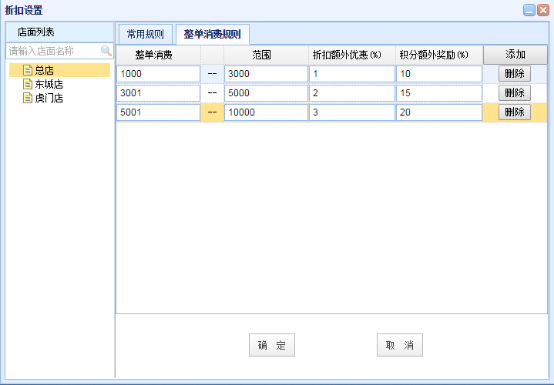Edit discount value 2 in second row
This screenshot has width=554, height=385.
click(352, 93)
